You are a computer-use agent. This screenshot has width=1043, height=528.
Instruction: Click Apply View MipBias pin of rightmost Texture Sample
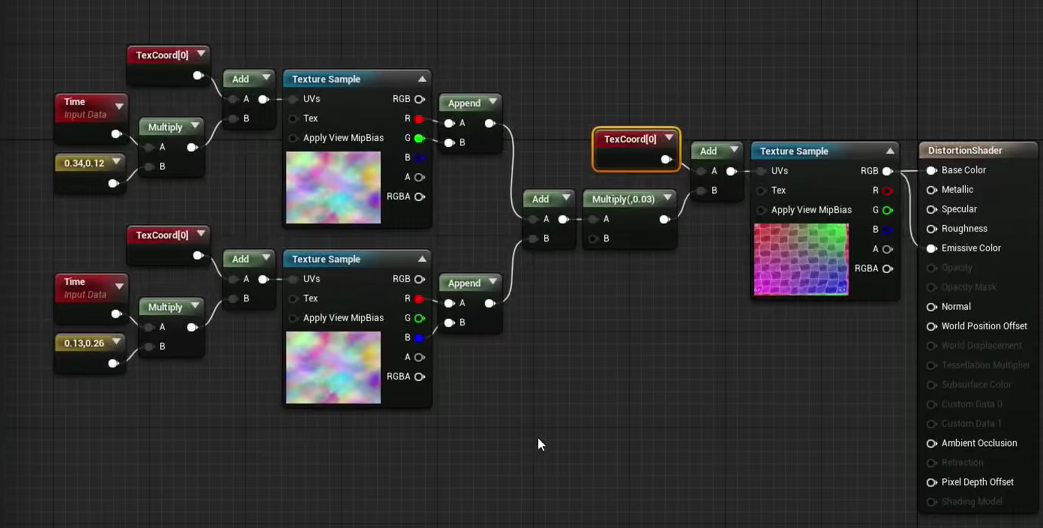pos(762,210)
